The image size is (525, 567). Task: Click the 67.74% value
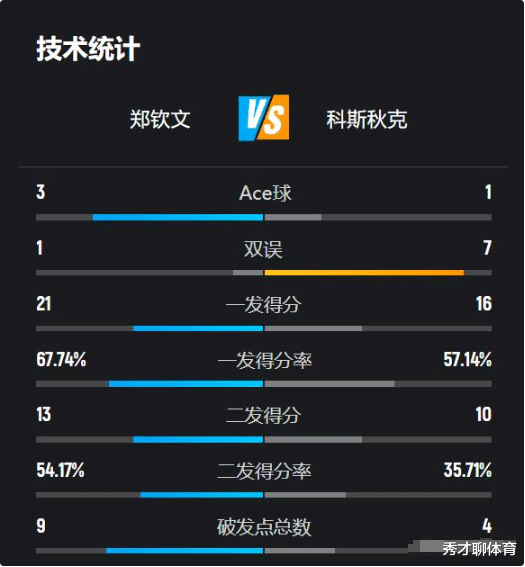[x=61, y=359]
